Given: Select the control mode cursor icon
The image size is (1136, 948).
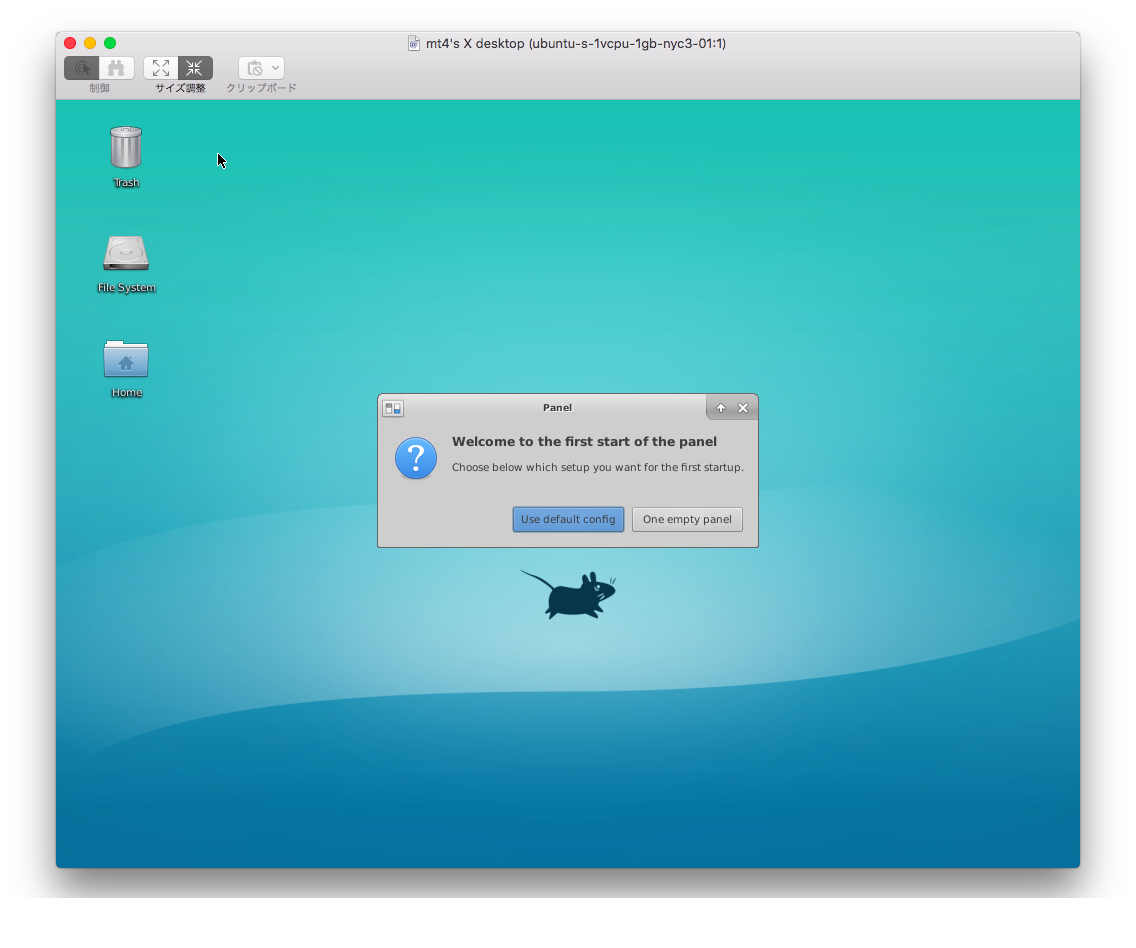Looking at the screenshot, I should [82, 68].
